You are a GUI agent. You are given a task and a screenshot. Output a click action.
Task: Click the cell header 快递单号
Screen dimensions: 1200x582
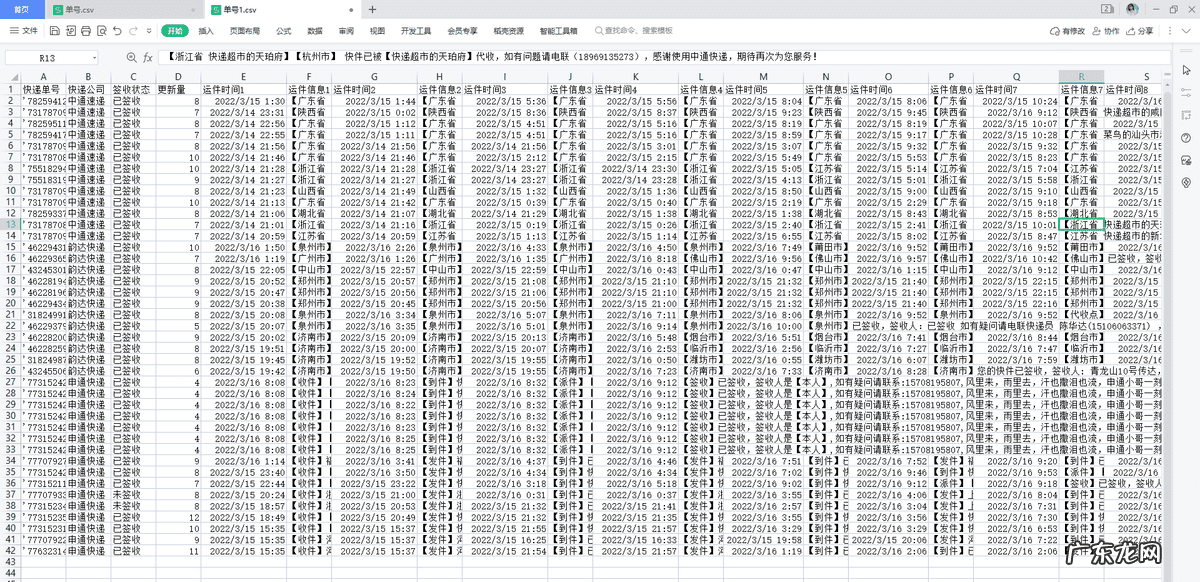(44, 89)
